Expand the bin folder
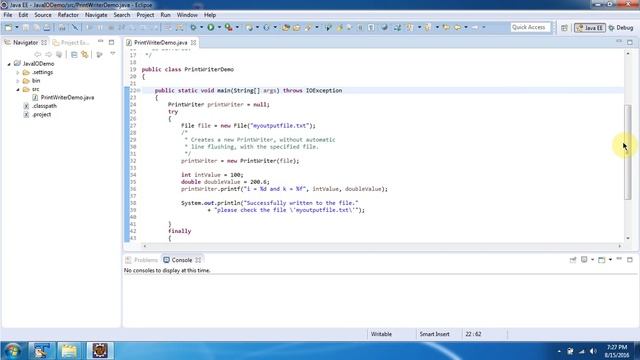The height and width of the screenshot is (360, 640). pyautogui.click(x=18, y=81)
